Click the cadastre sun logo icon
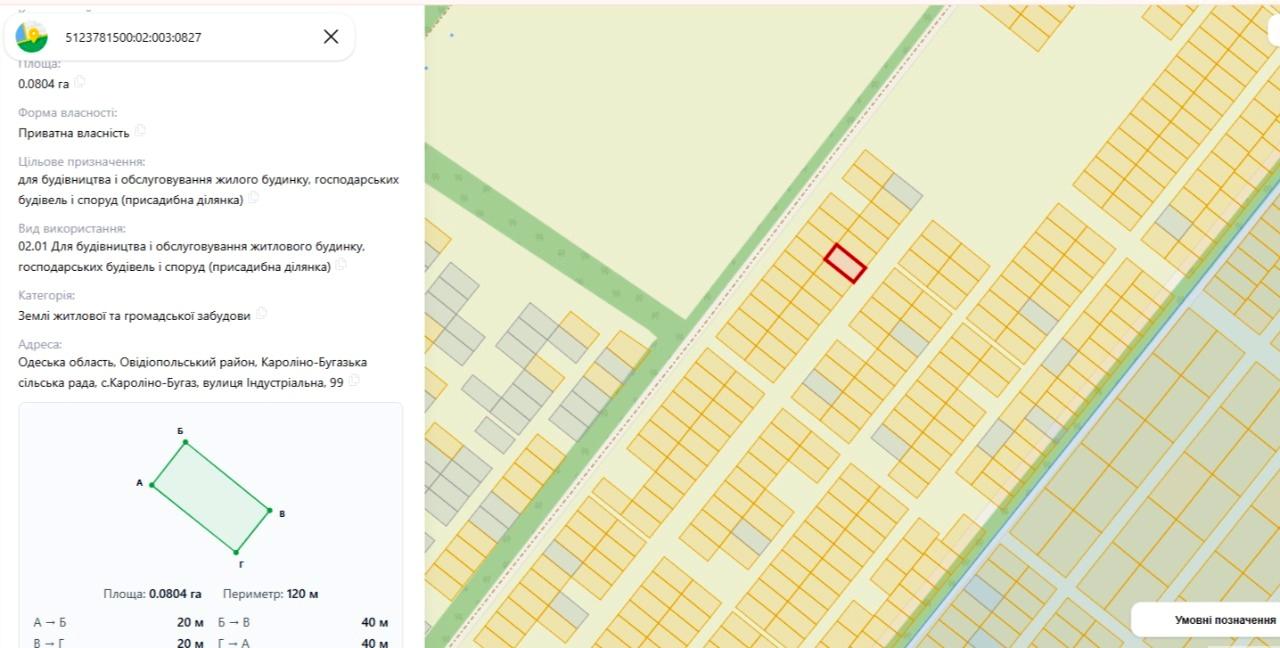 click(32, 37)
